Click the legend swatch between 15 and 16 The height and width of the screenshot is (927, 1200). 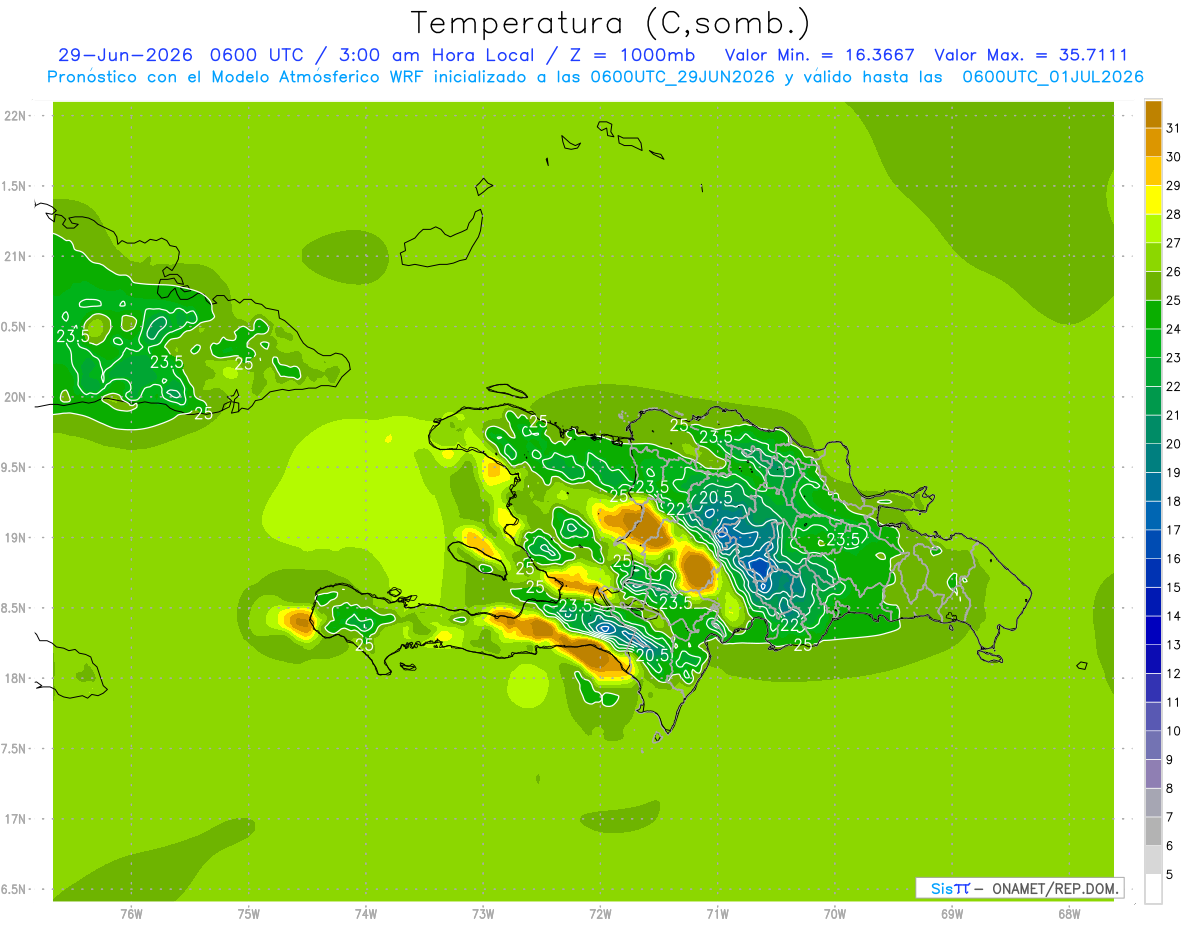(1153, 573)
